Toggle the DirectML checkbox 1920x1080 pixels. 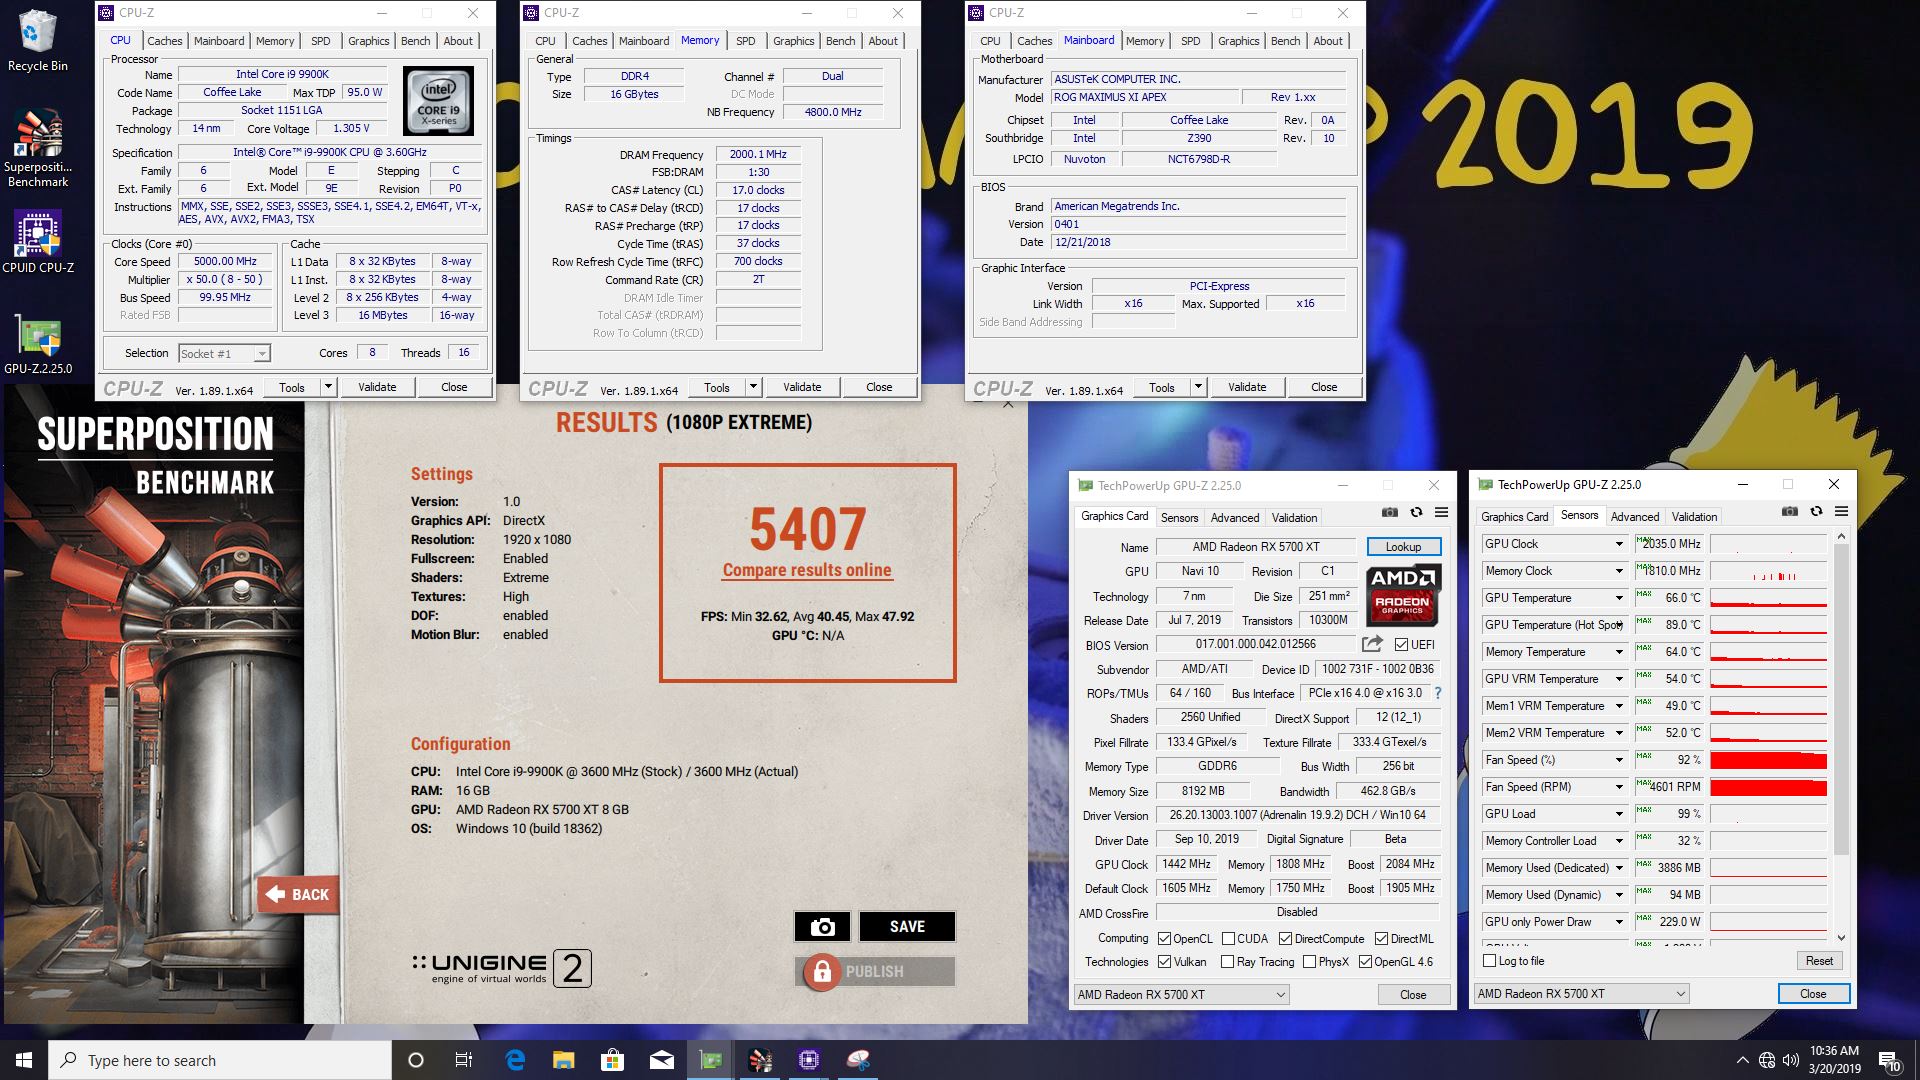click(1381, 939)
